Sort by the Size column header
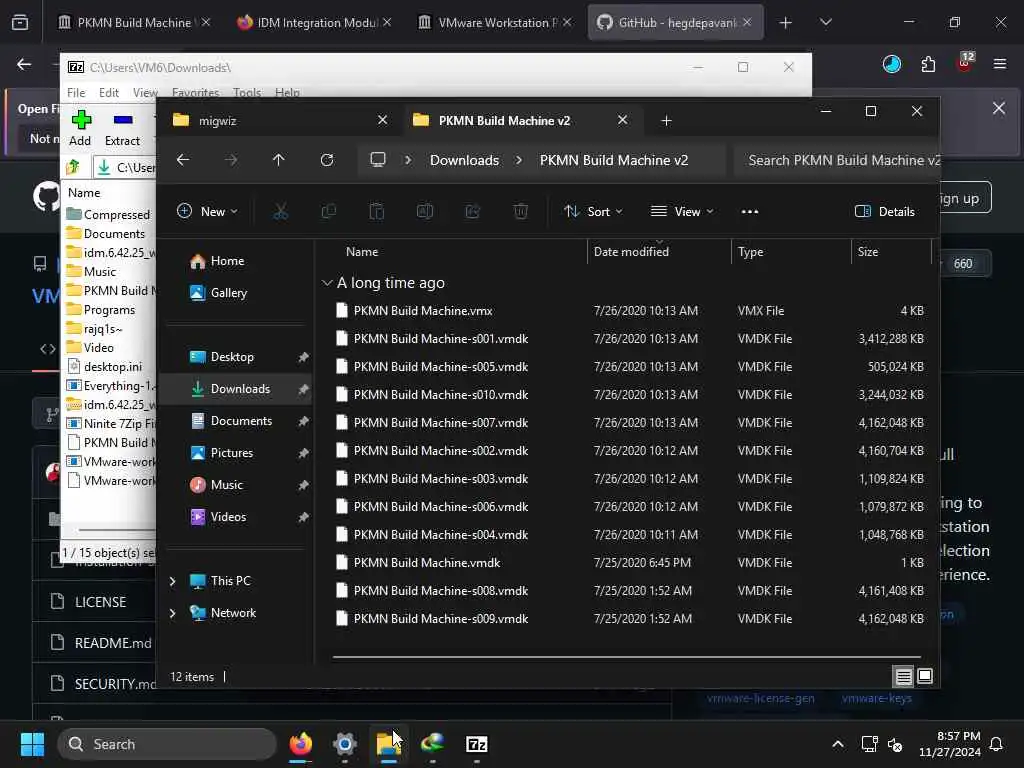The image size is (1024, 768). click(x=891, y=252)
